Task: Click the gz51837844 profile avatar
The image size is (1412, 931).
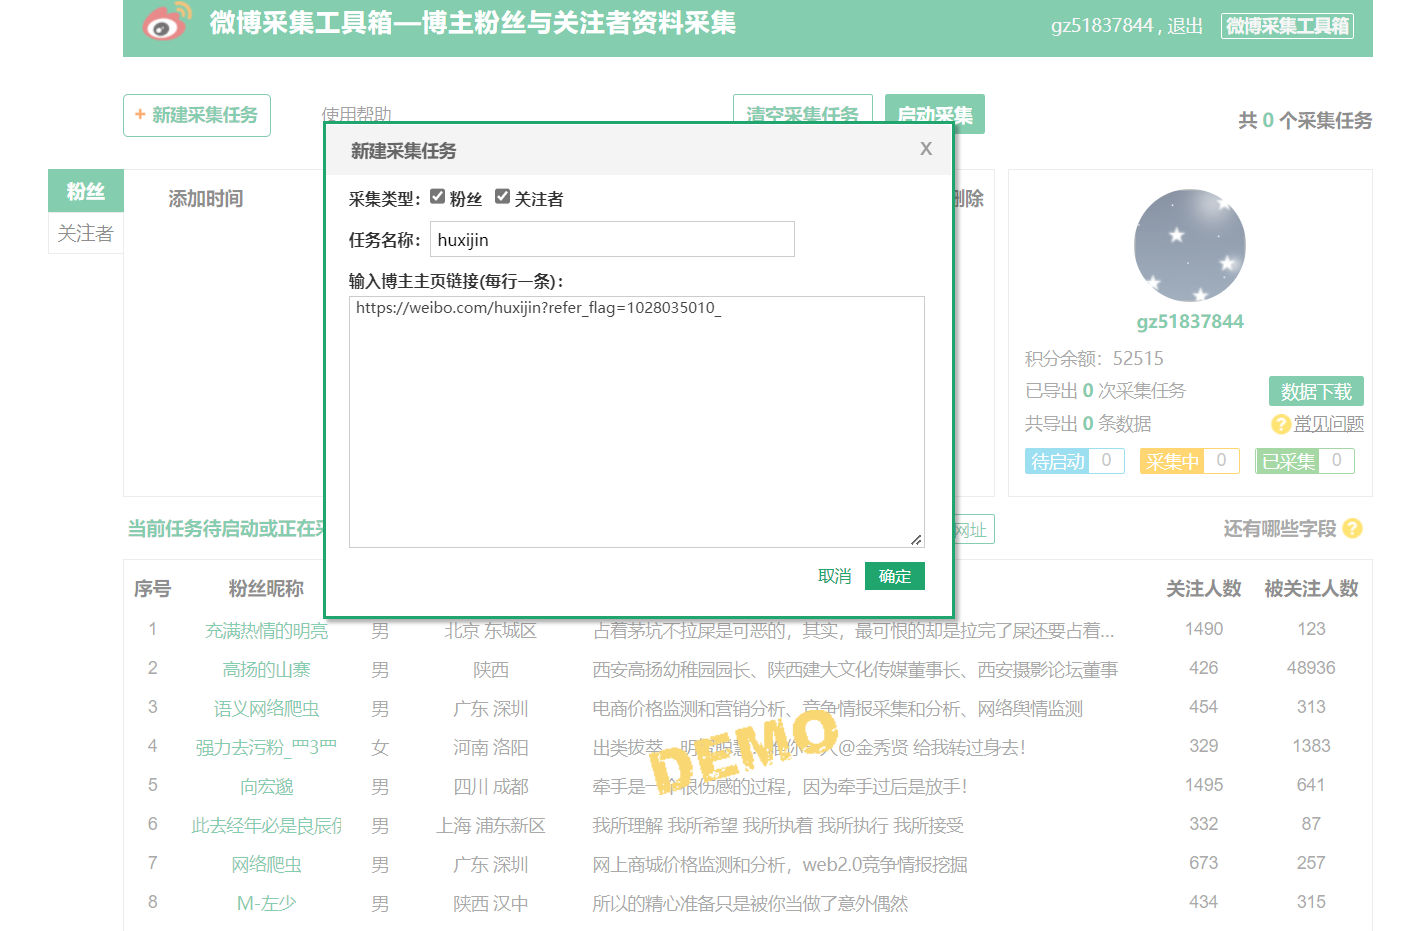Action: point(1190,246)
